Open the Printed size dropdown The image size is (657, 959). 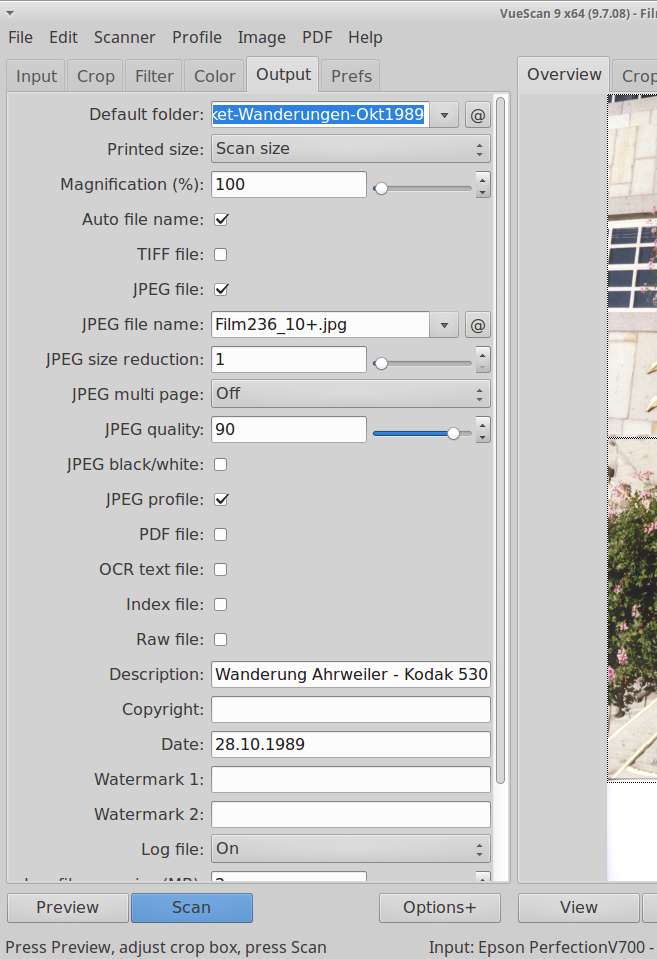(x=350, y=149)
